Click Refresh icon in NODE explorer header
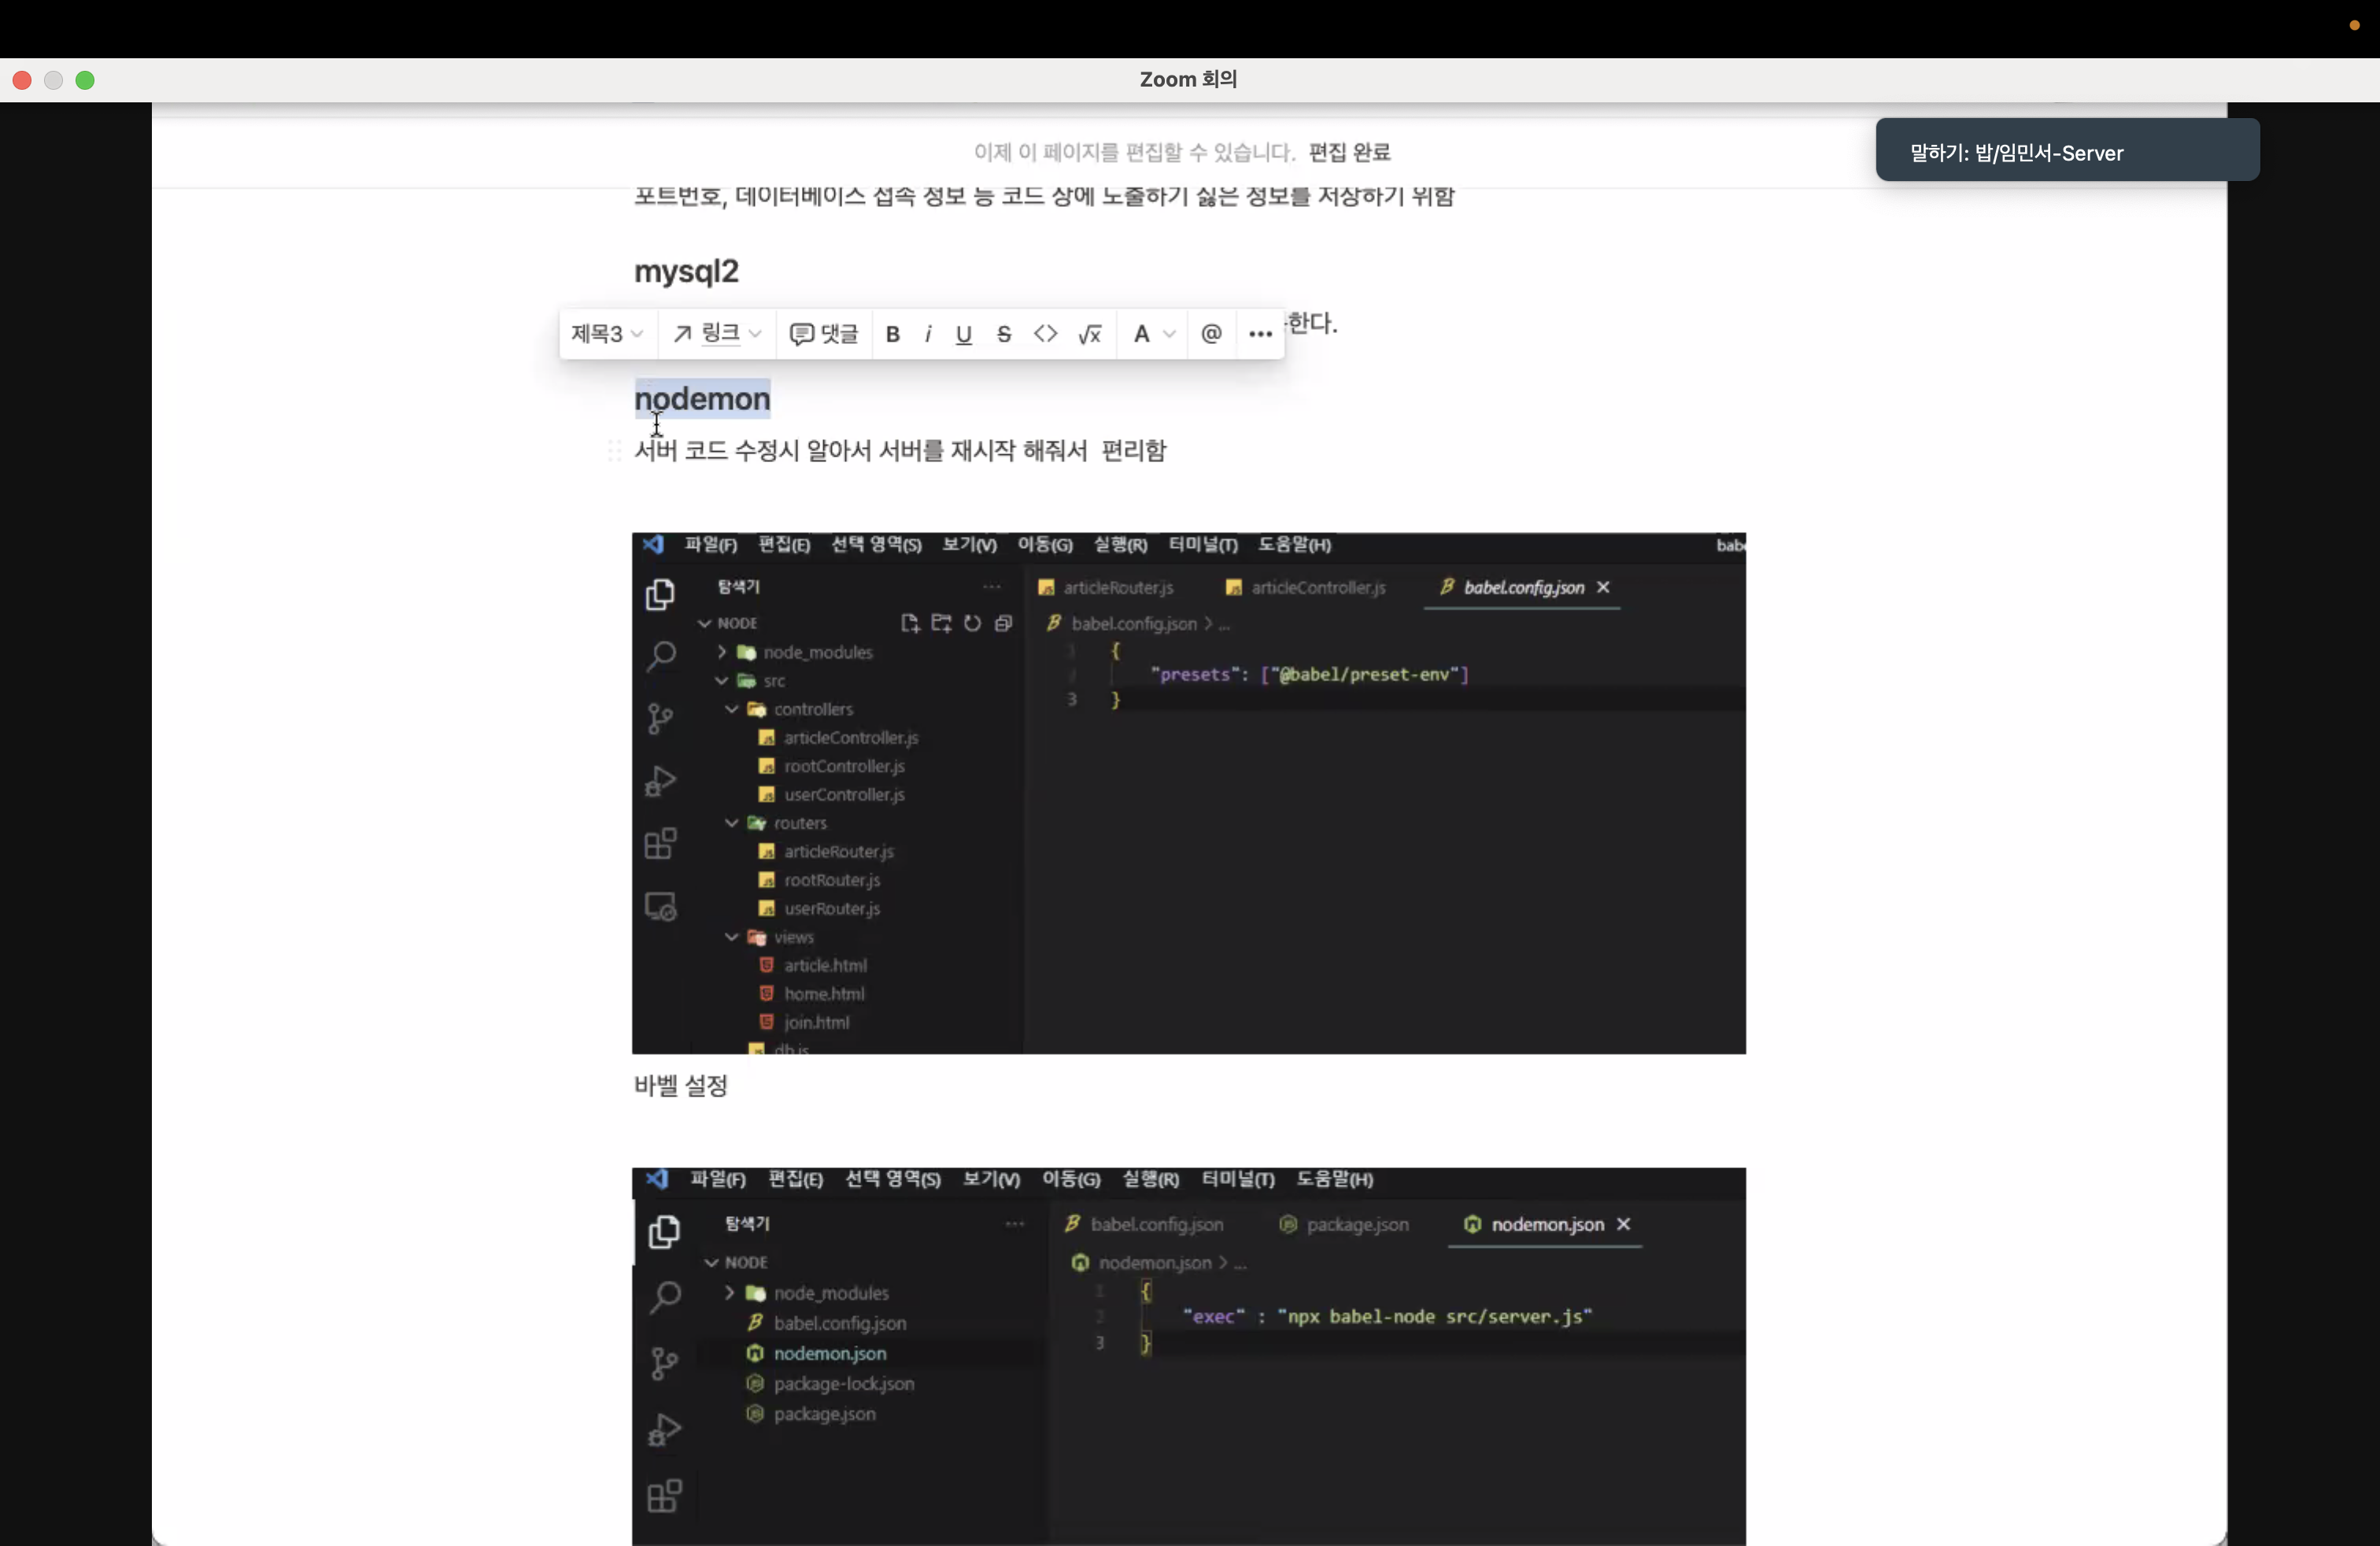The width and height of the screenshot is (2380, 1546). 972,623
